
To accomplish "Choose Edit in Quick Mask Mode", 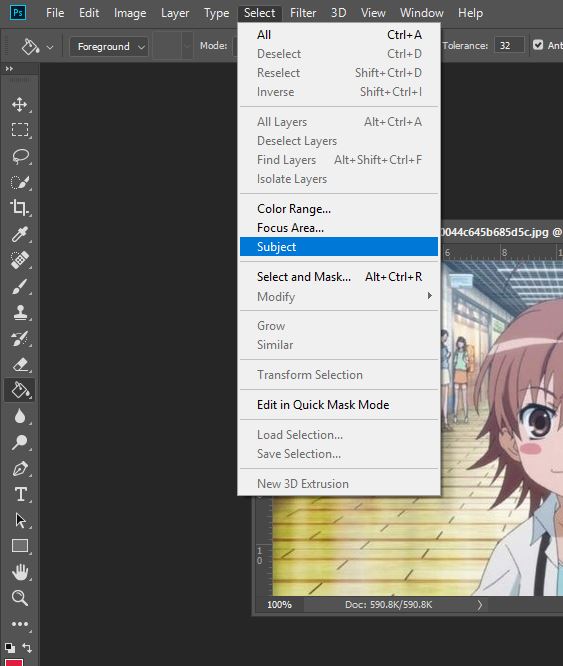I will (339, 405).
